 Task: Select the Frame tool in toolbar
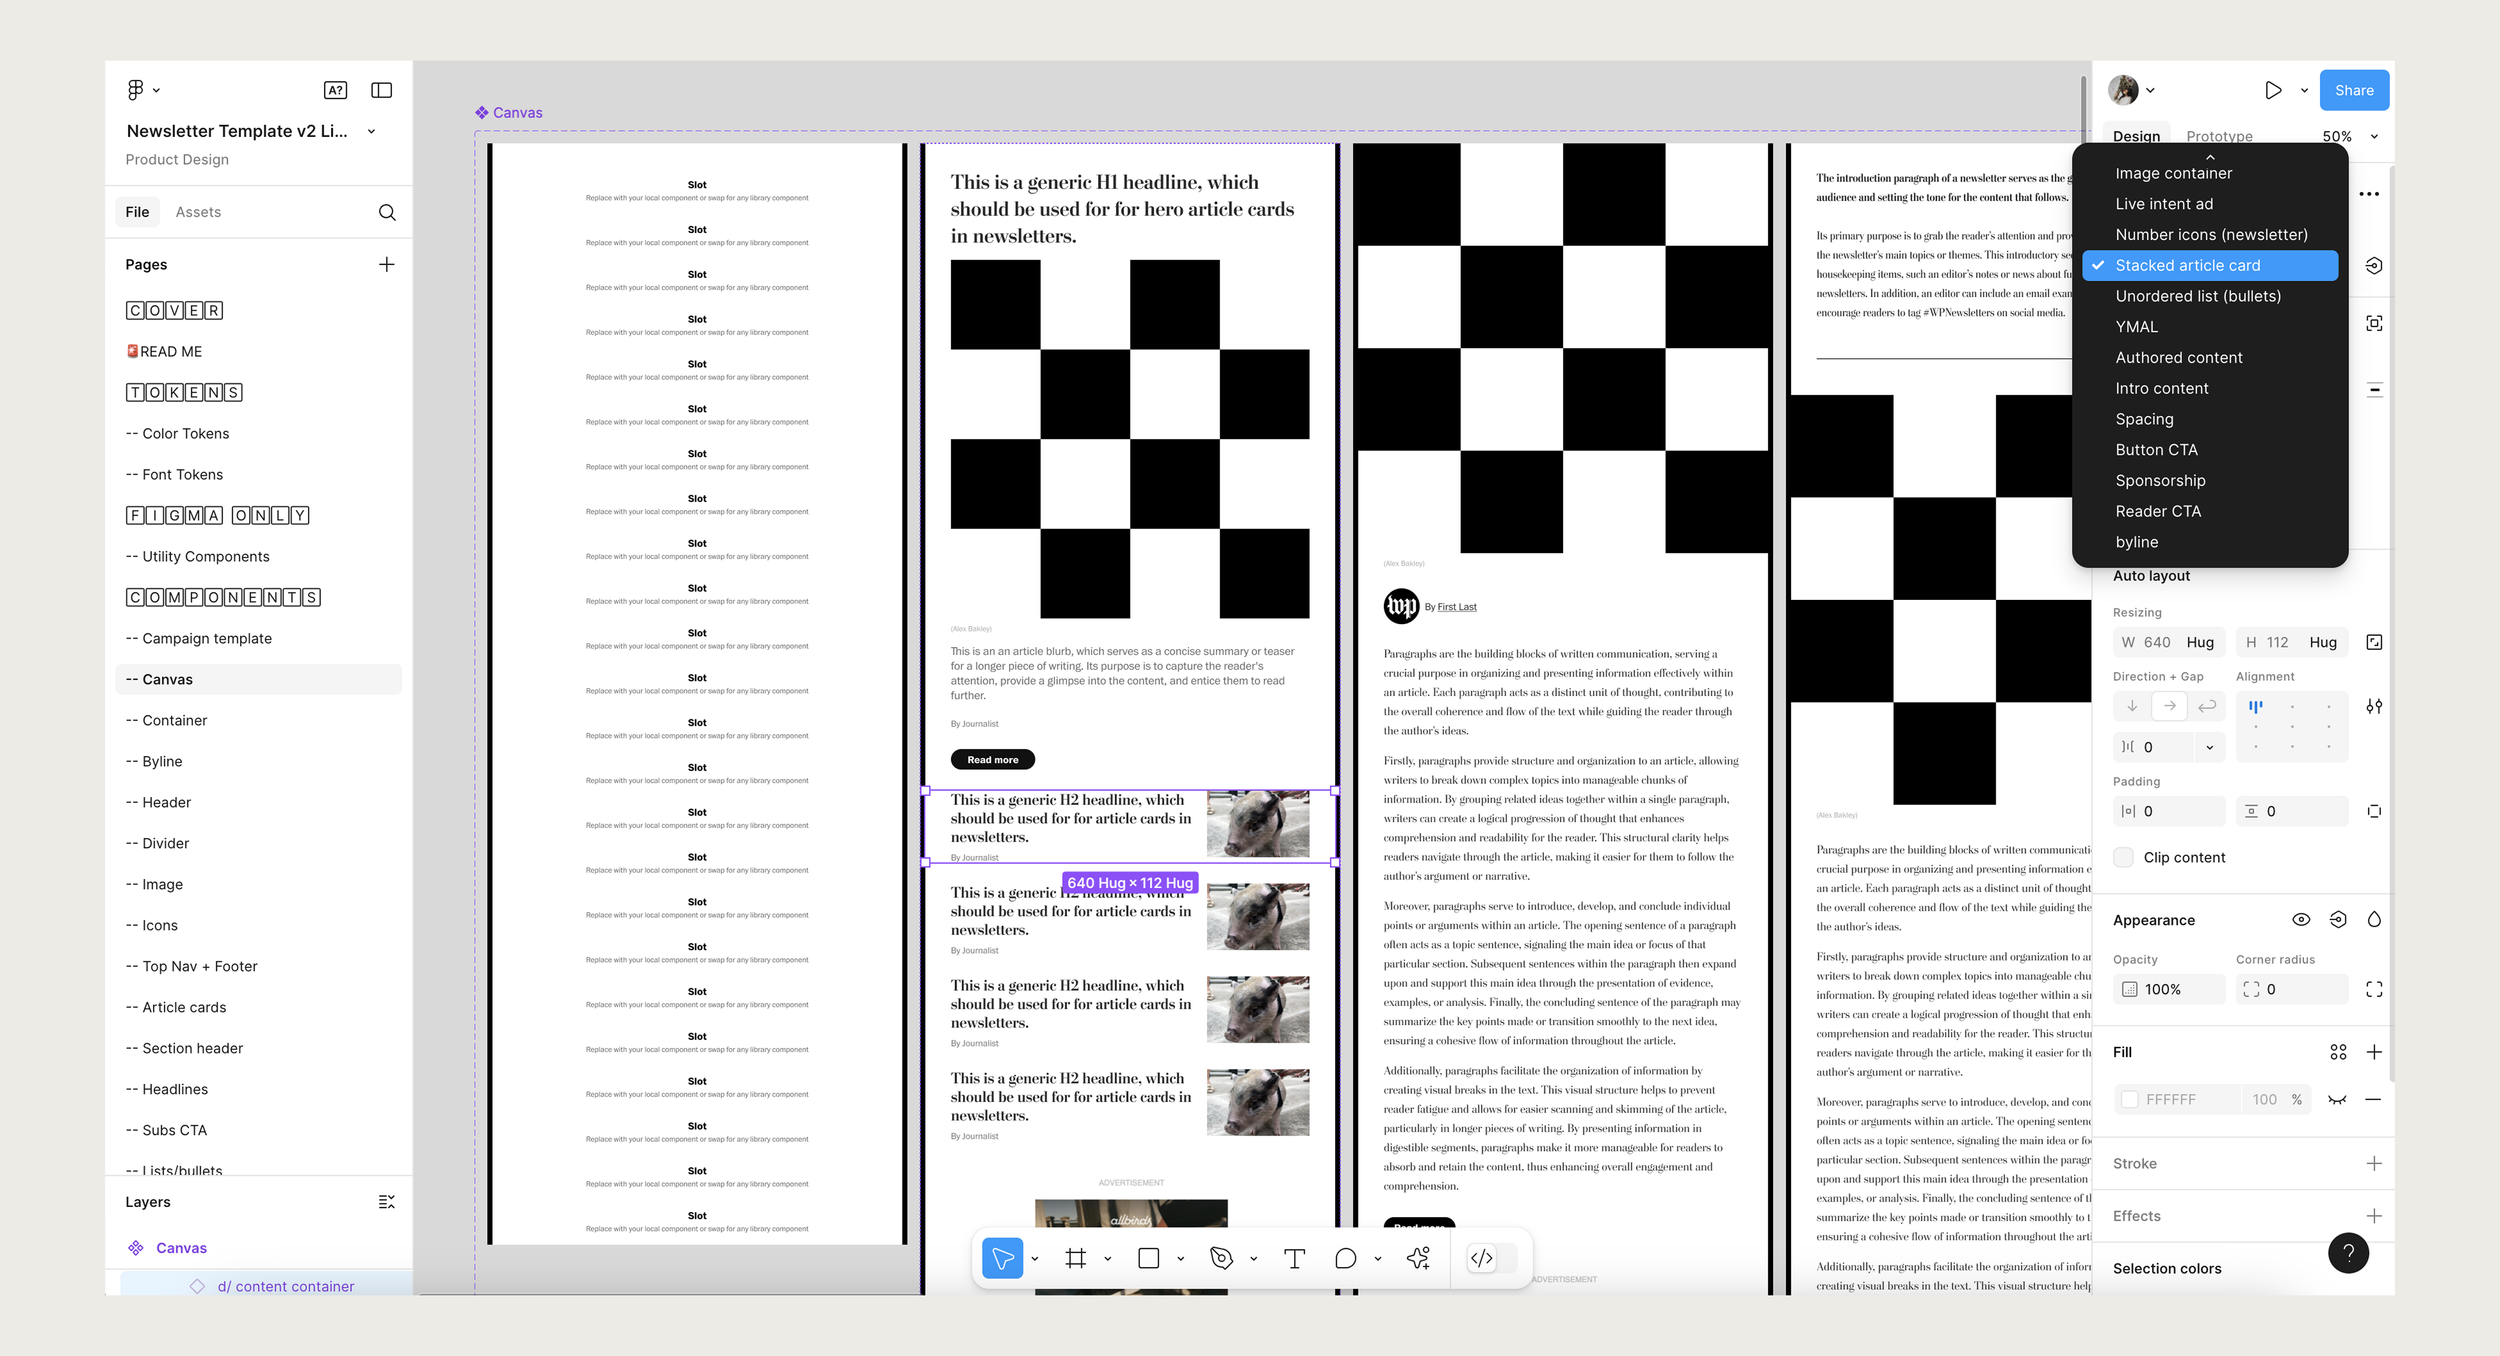tap(1076, 1258)
